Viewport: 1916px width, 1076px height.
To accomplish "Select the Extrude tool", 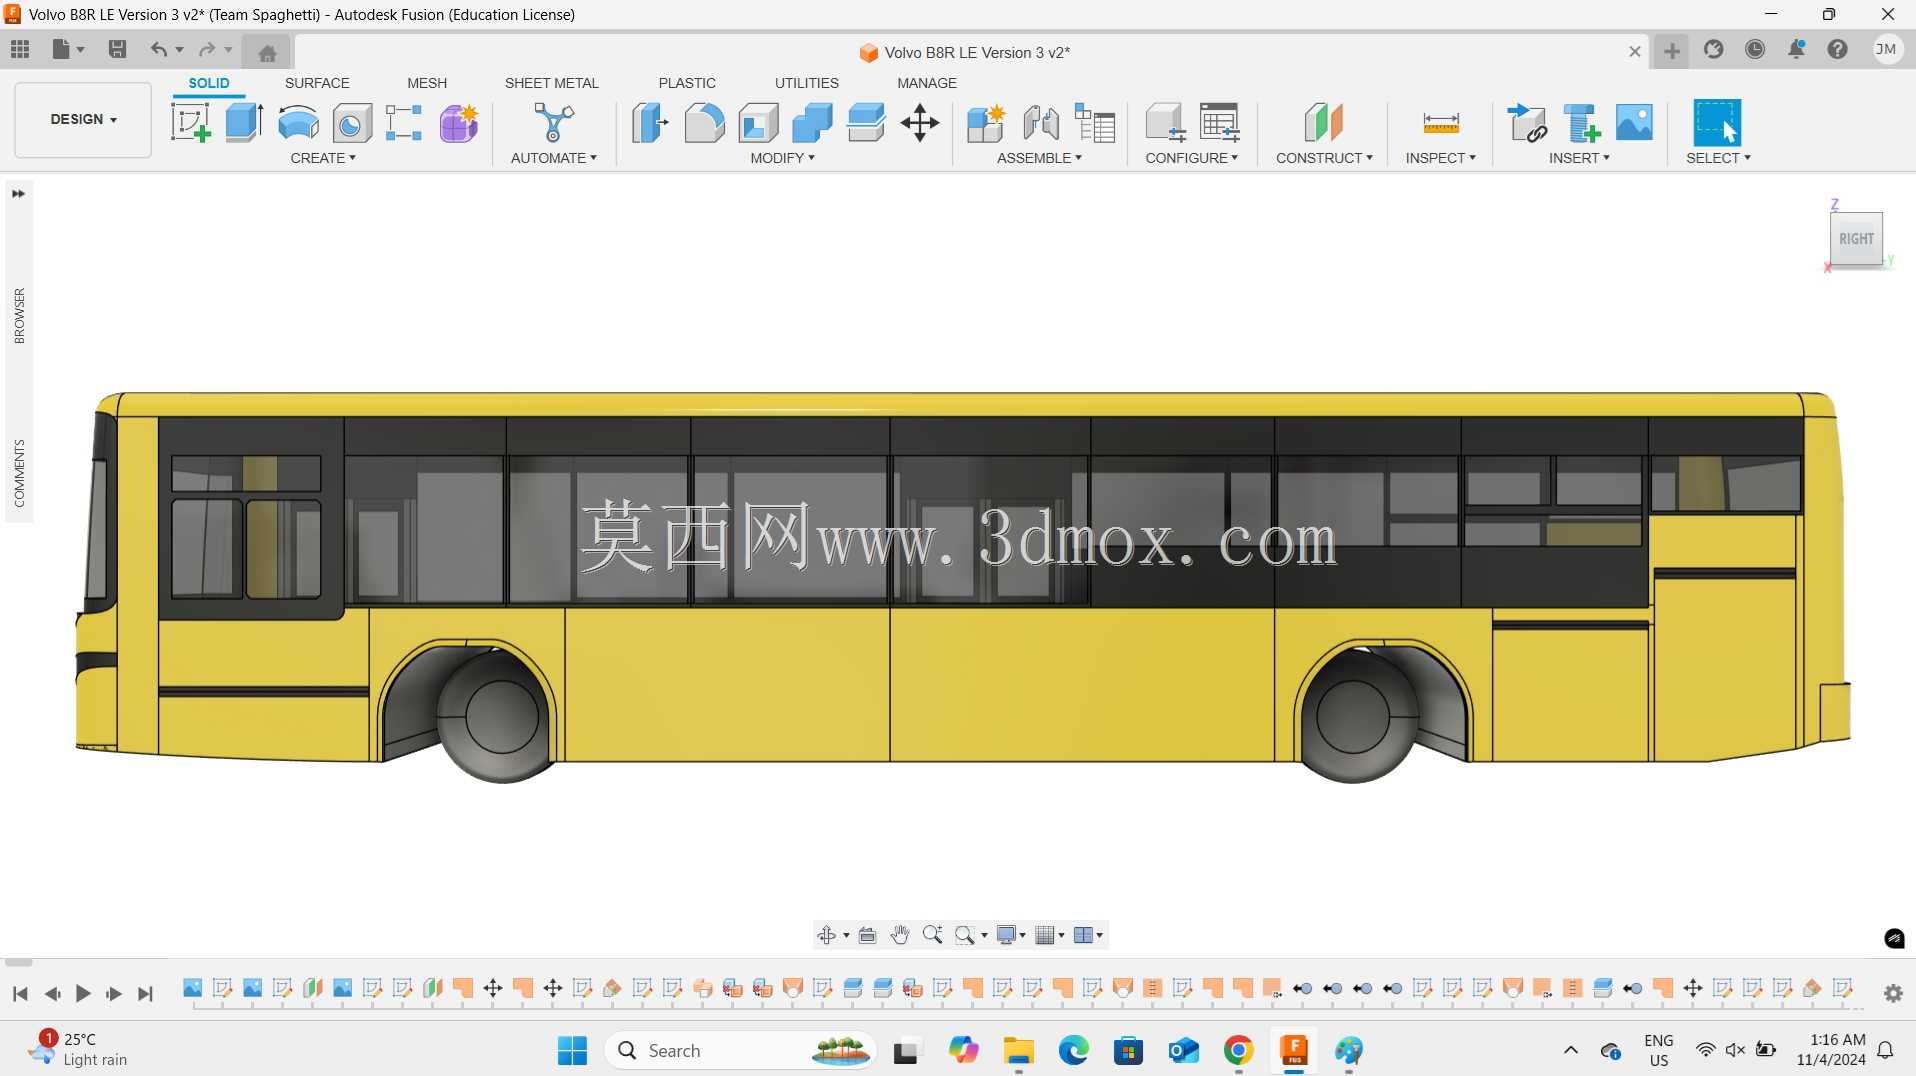I will [x=244, y=123].
